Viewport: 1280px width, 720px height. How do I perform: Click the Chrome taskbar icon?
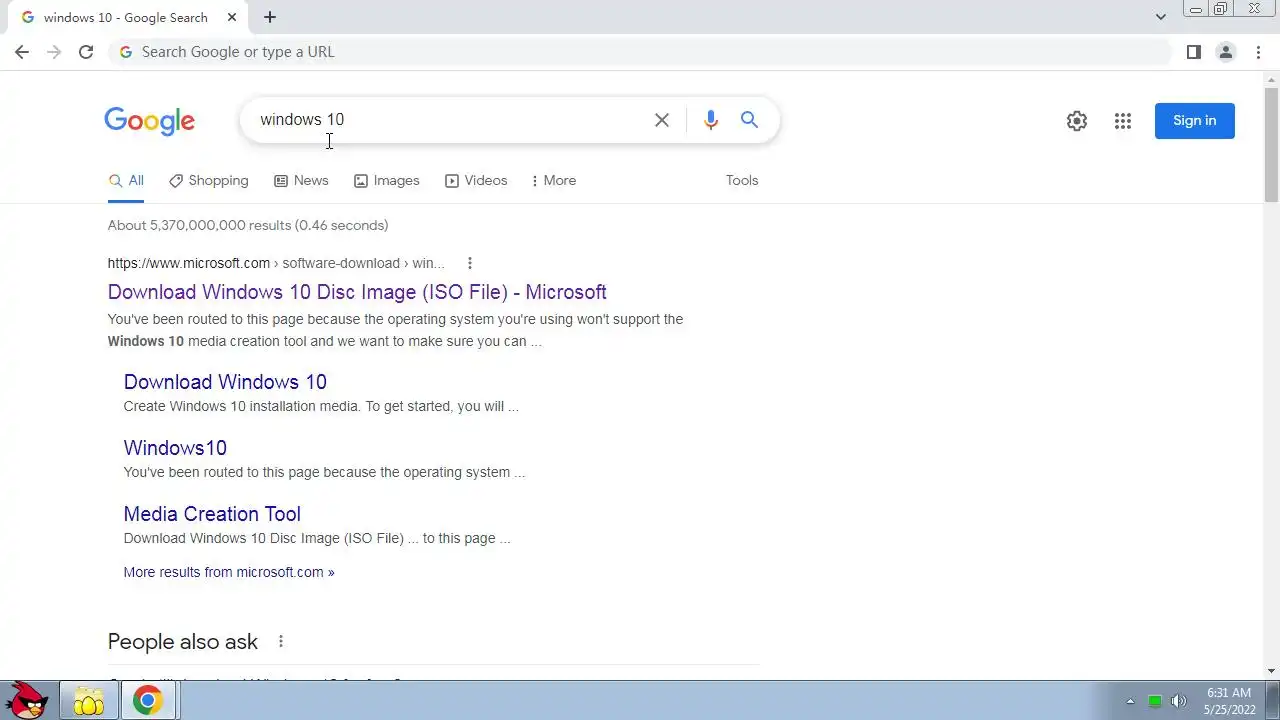click(148, 702)
